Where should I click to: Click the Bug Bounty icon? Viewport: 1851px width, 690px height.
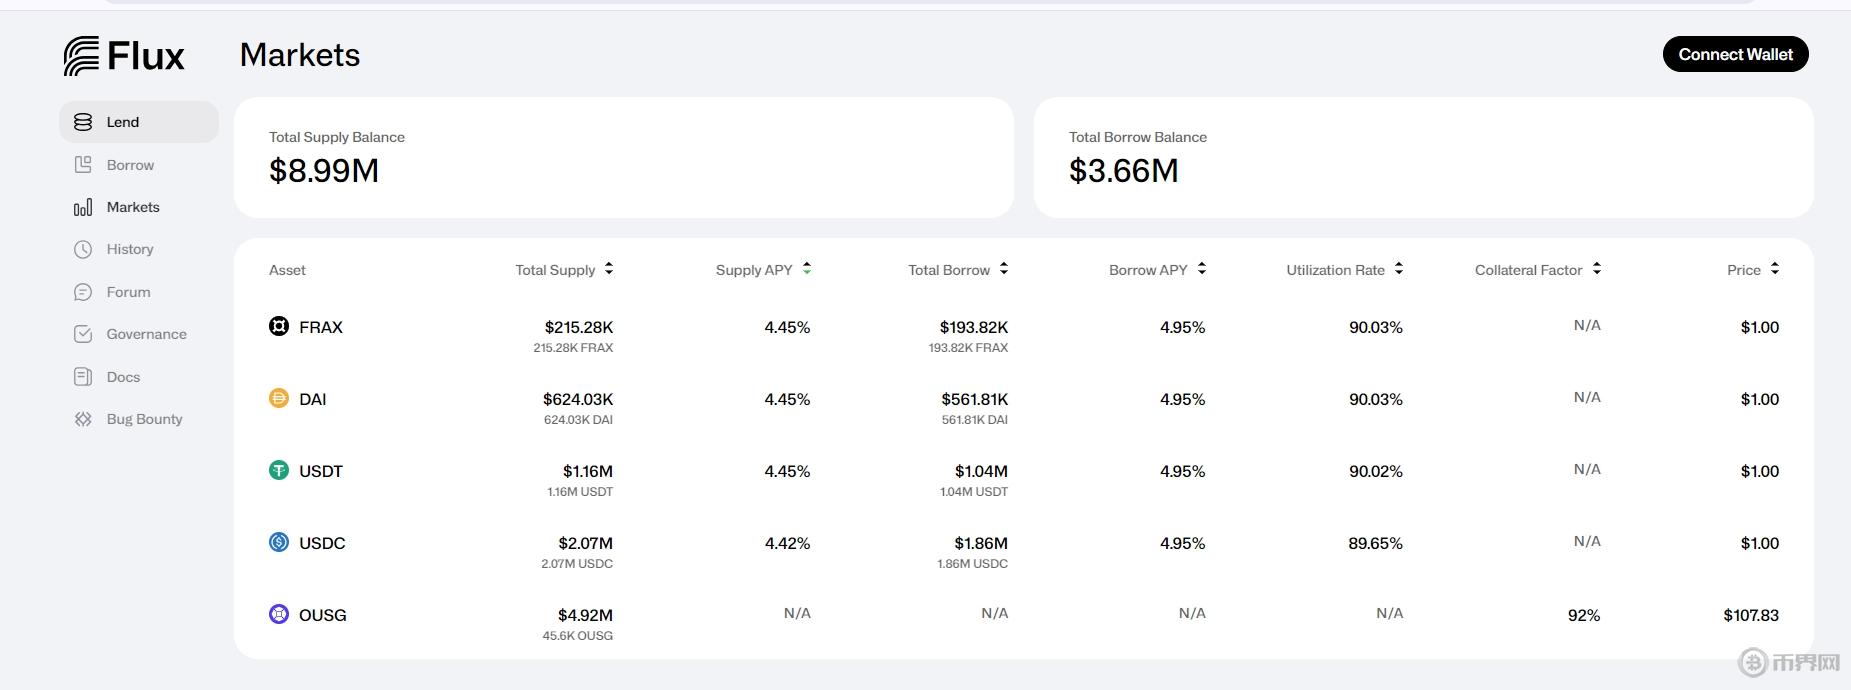pos(83,419)
